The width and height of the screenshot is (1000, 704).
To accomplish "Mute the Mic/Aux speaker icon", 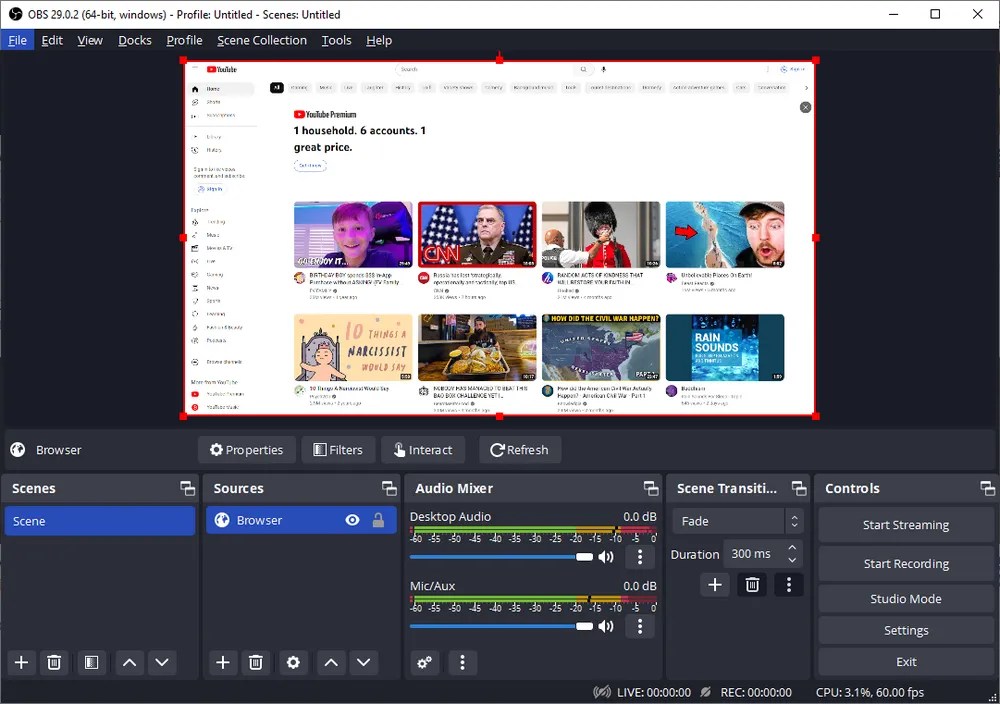I will [x=606, y=626].
